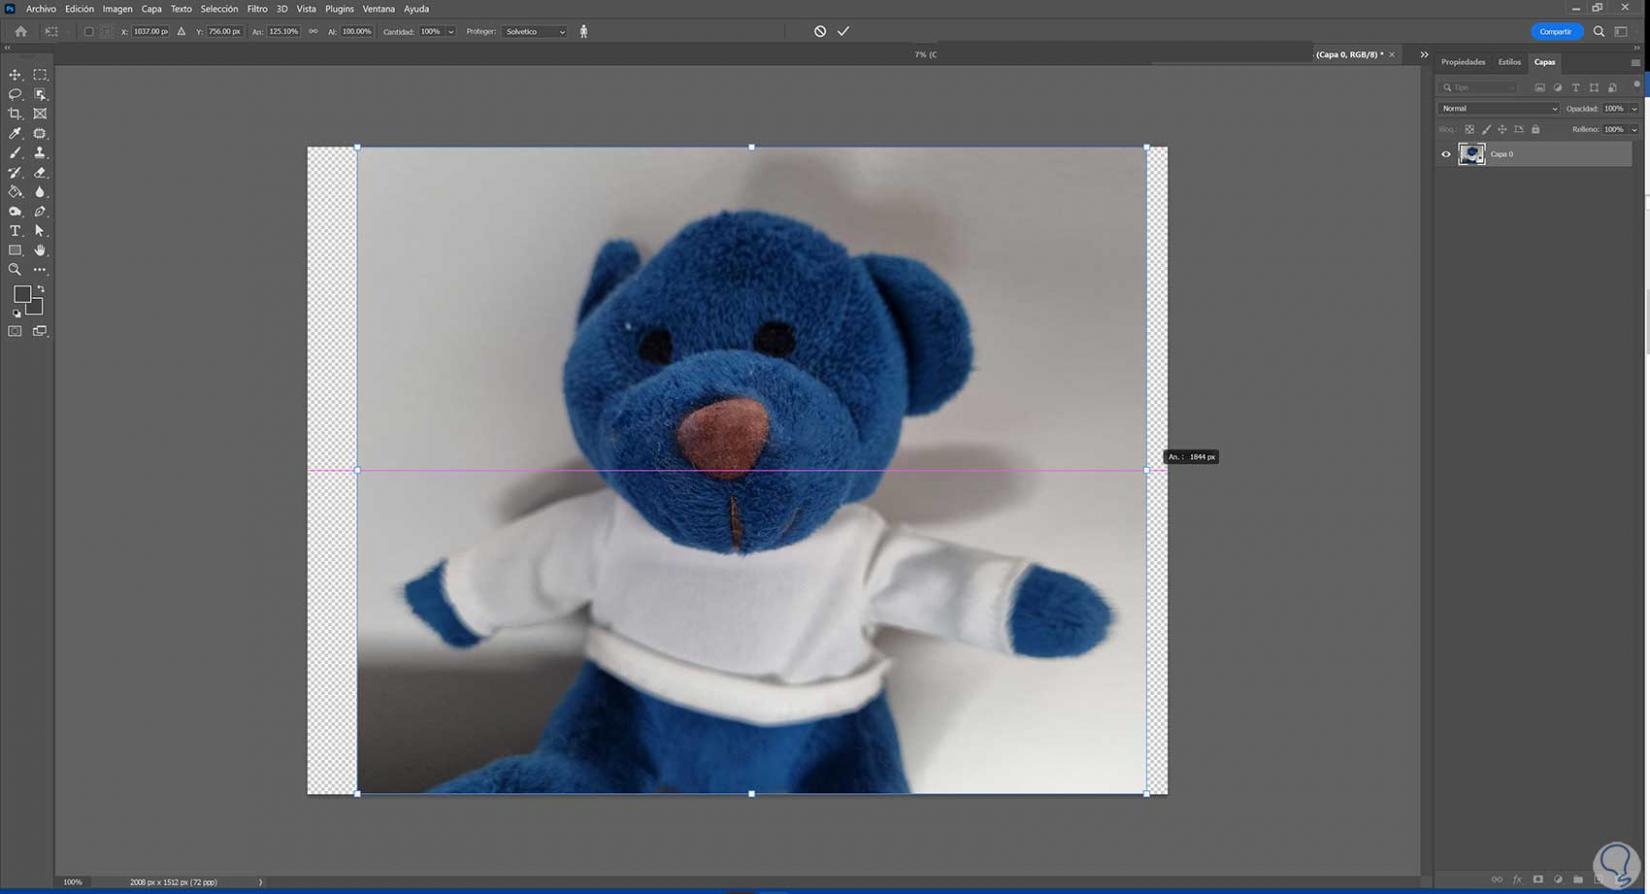Select the Horizontal Type tool
Image resolution: width=1650 pixels, height=894 pixels.
15,231
